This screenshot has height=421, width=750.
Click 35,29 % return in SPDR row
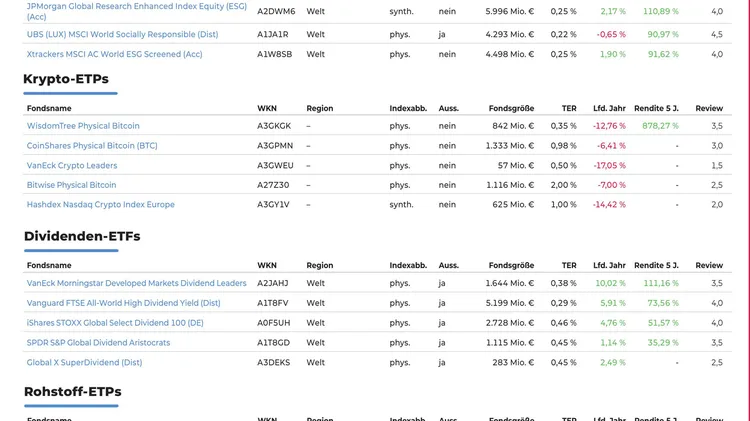[663, 343]
